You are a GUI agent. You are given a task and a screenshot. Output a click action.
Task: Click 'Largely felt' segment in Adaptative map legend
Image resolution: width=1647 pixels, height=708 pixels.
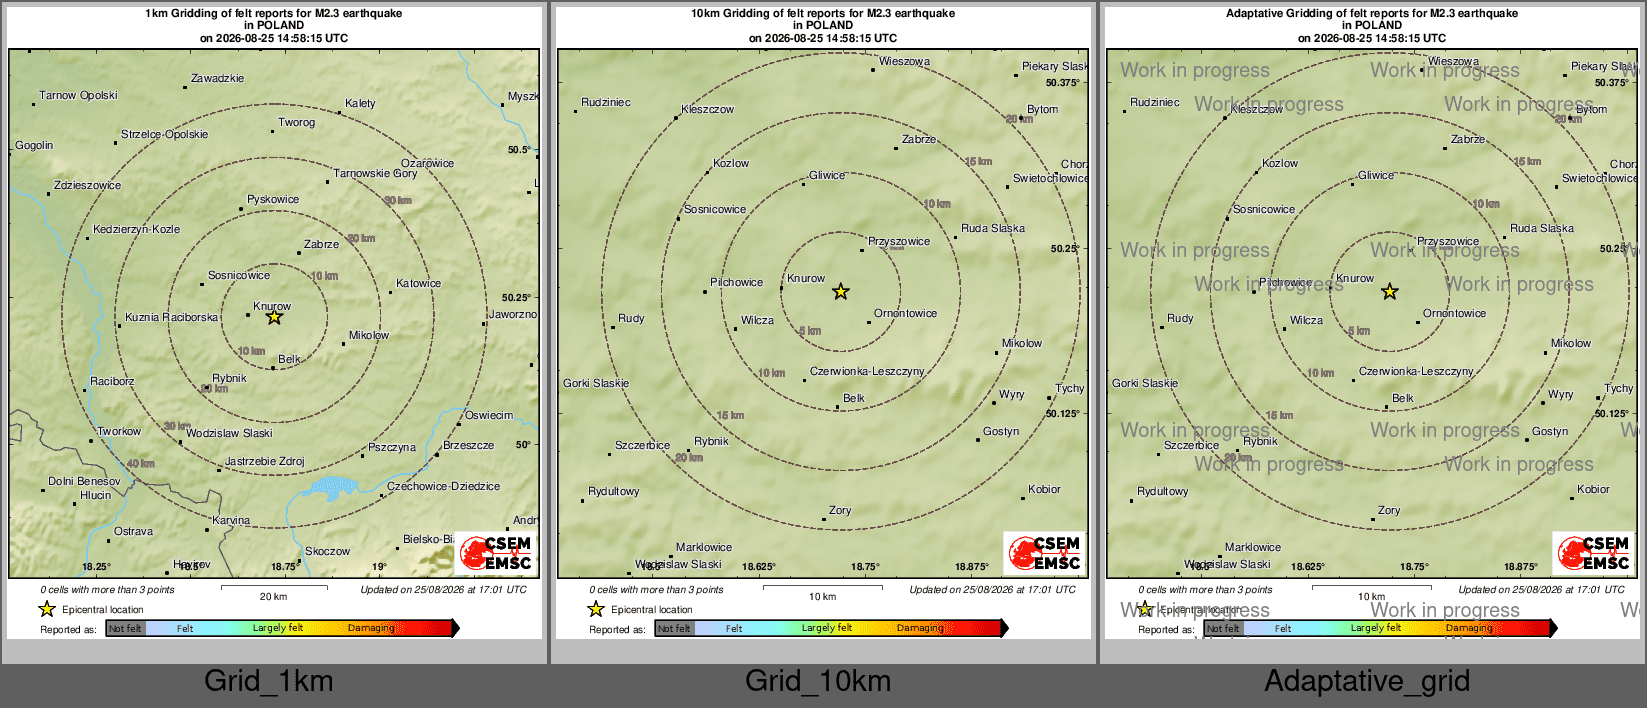click(x=1376, y=628)
